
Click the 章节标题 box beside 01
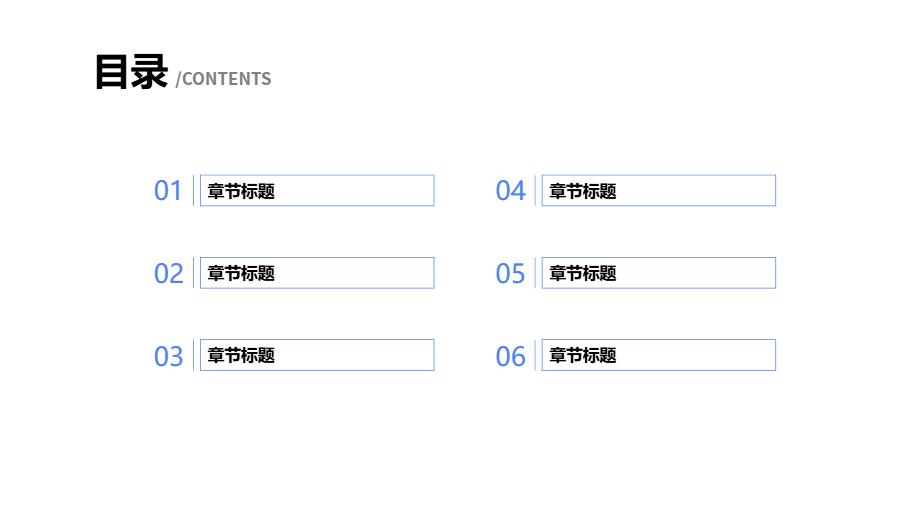317,191
